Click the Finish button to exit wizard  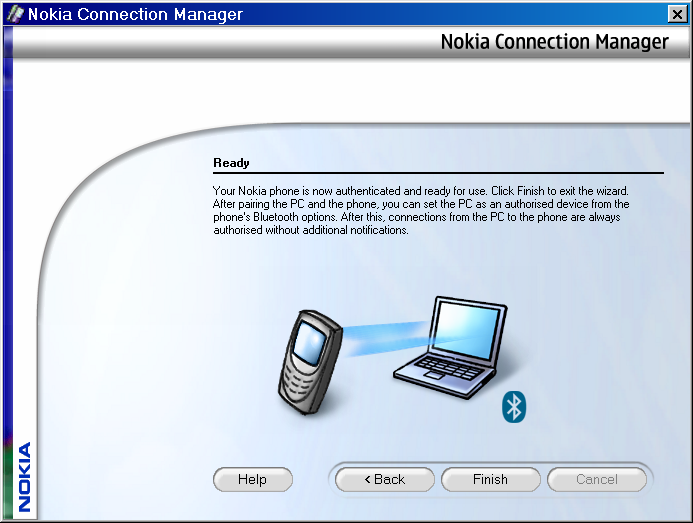pos(491,480)
